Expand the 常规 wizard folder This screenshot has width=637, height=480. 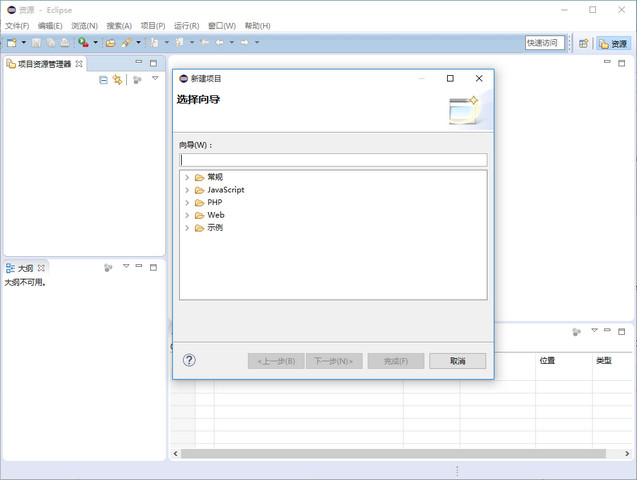pyautogui.click(x=186, y=177)
